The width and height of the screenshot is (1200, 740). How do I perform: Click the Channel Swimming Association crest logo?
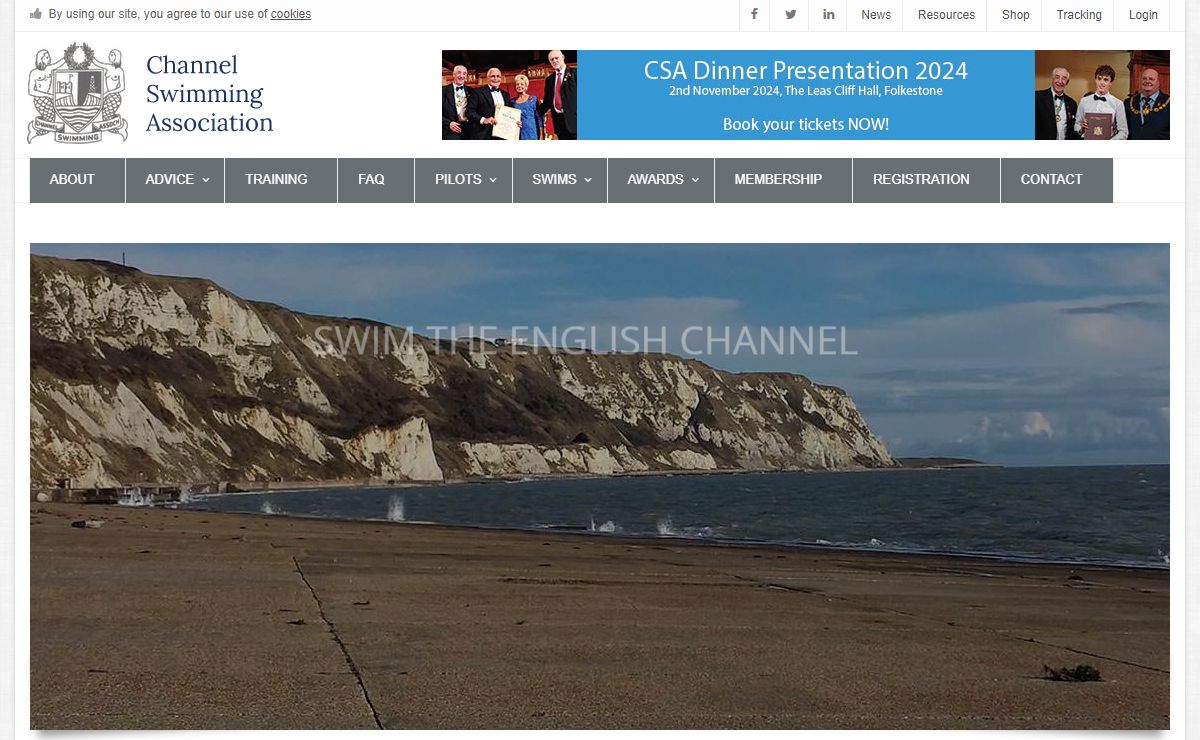77,94
